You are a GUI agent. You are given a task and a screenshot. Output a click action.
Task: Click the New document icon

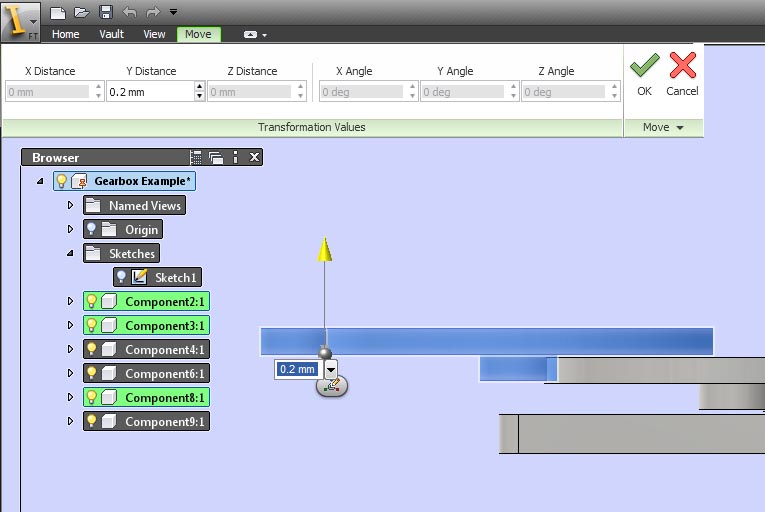[58, 13]
